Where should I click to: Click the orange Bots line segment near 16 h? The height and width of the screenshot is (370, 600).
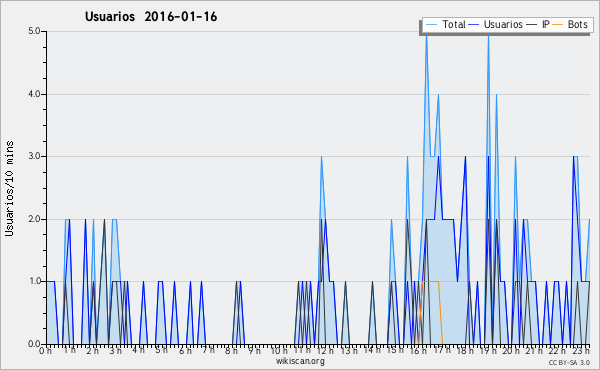point(430,282)
